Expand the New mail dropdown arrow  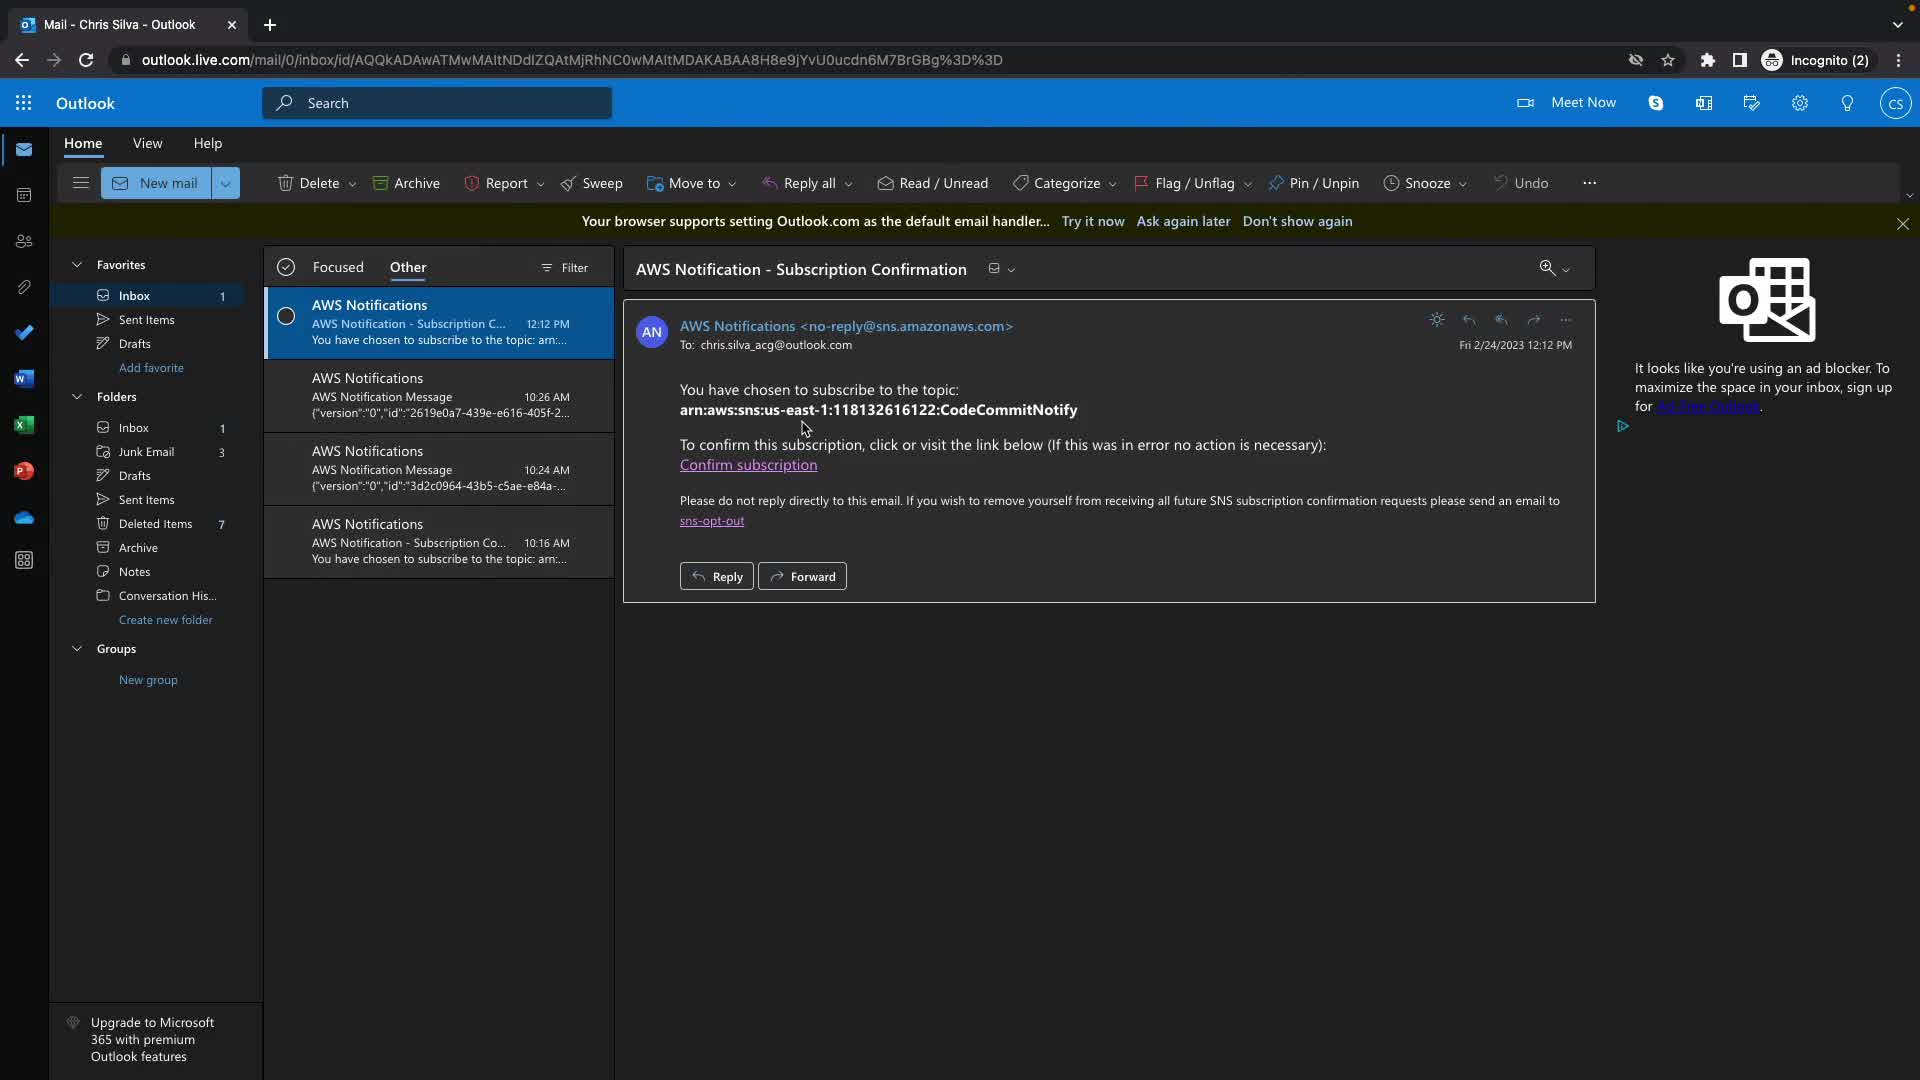226,183
